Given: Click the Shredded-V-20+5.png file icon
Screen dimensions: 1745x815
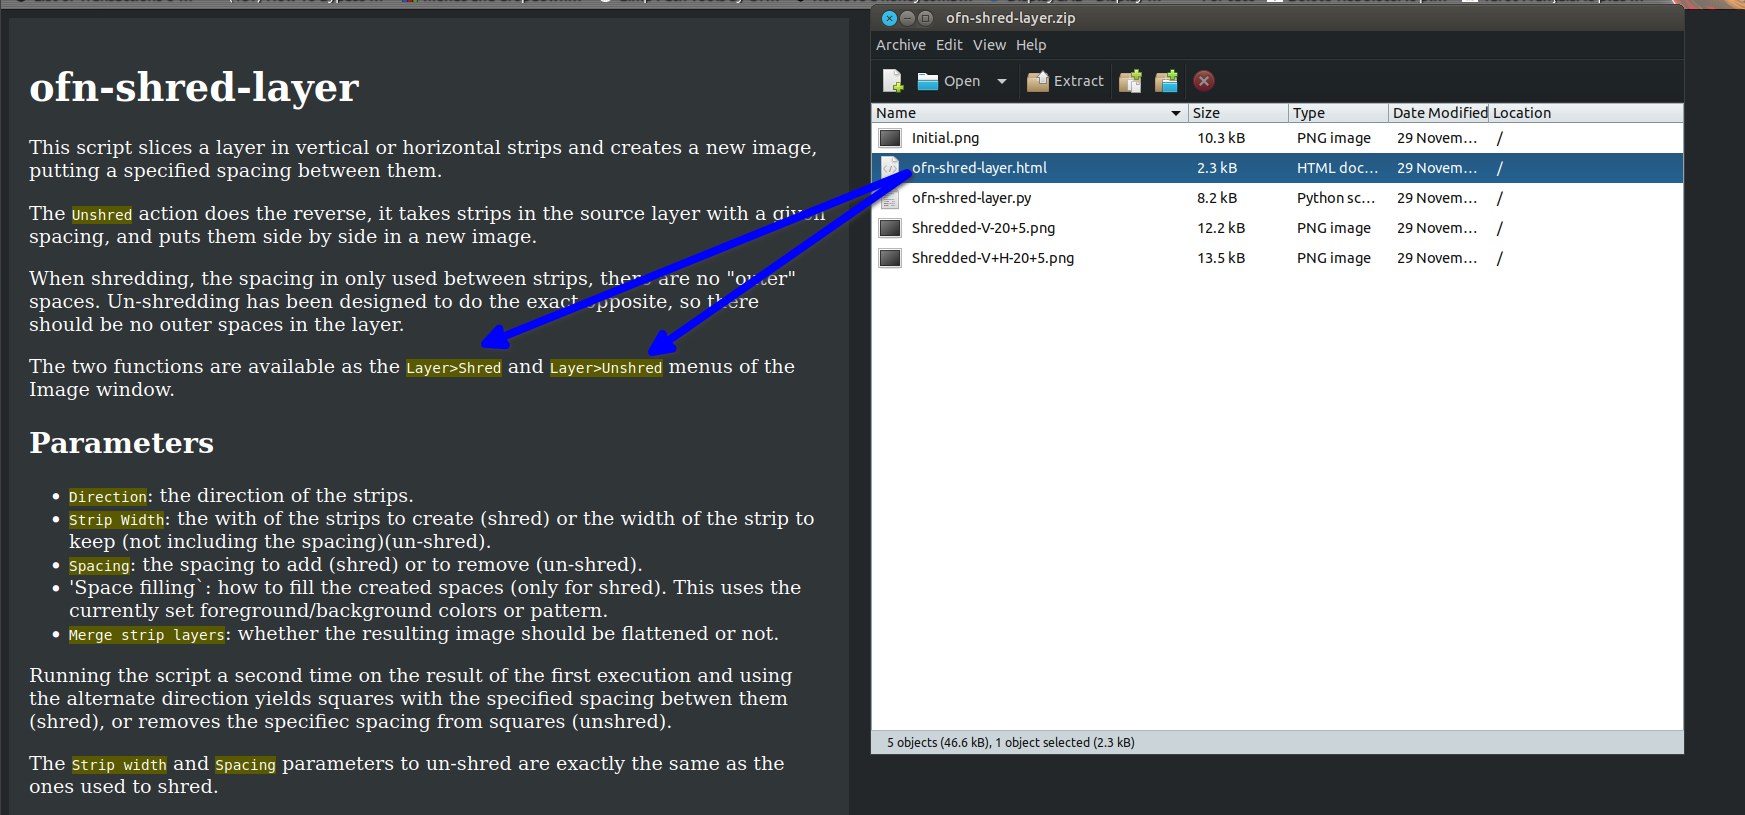Looking at the screenshot, I should pyautogui.click(x=890, y=228).
